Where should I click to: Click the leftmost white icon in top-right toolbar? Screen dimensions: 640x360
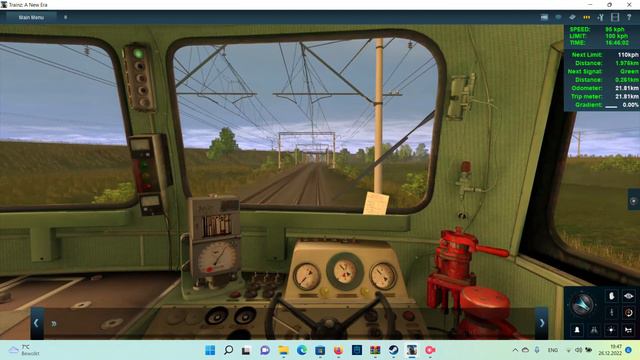[544, 17]
